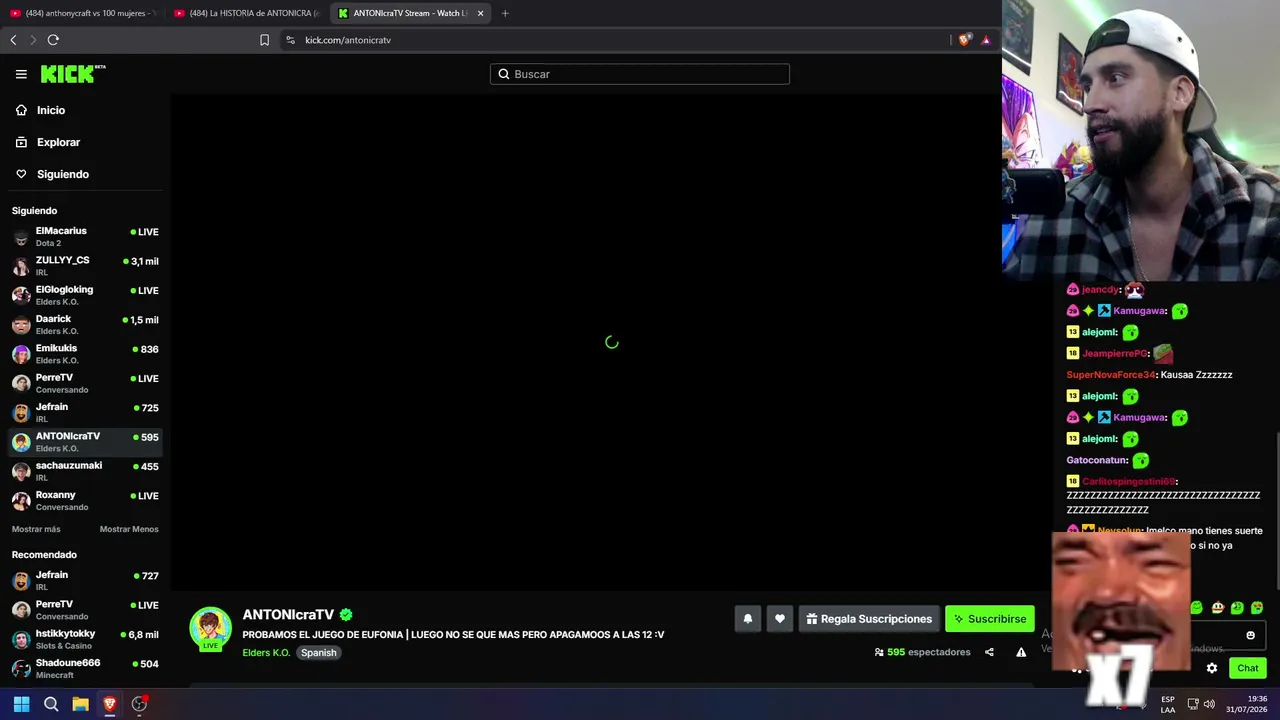The width and height of the screenshot is (1280, 720).
Task: Open a new browser tab
Action: (x=505, y=13)
